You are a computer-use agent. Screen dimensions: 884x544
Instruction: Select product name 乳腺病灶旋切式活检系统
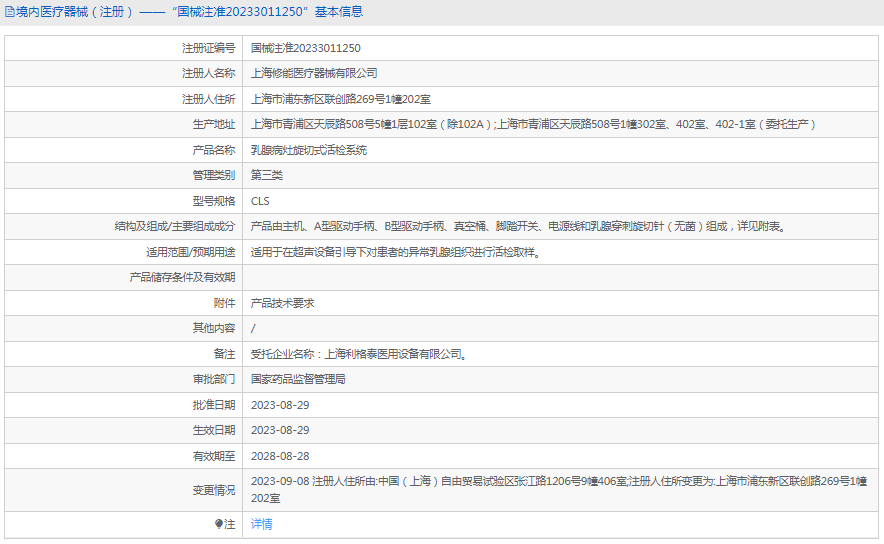(309, 150)
